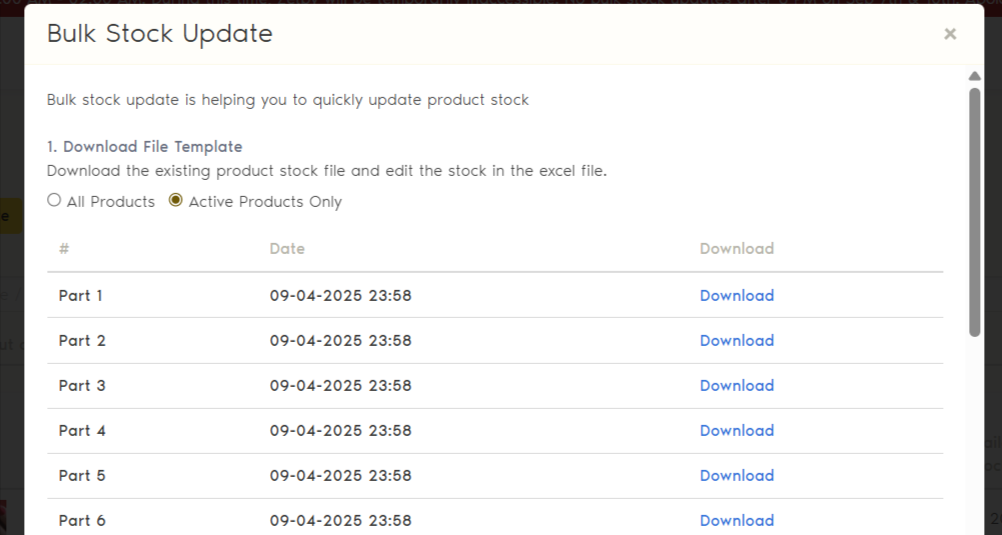Select the All Products radio button
The height and width of the screenshot is (535, 1002).
54,201
